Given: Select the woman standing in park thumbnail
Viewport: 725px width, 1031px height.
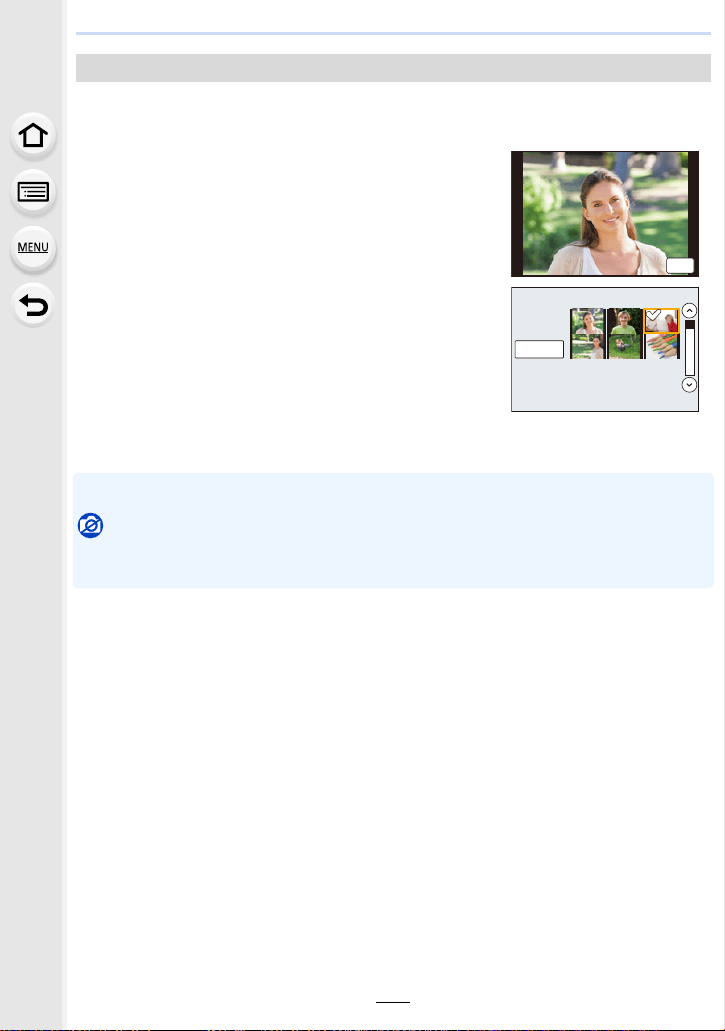Looking at the screenshot, I should (x=587, y=347).
